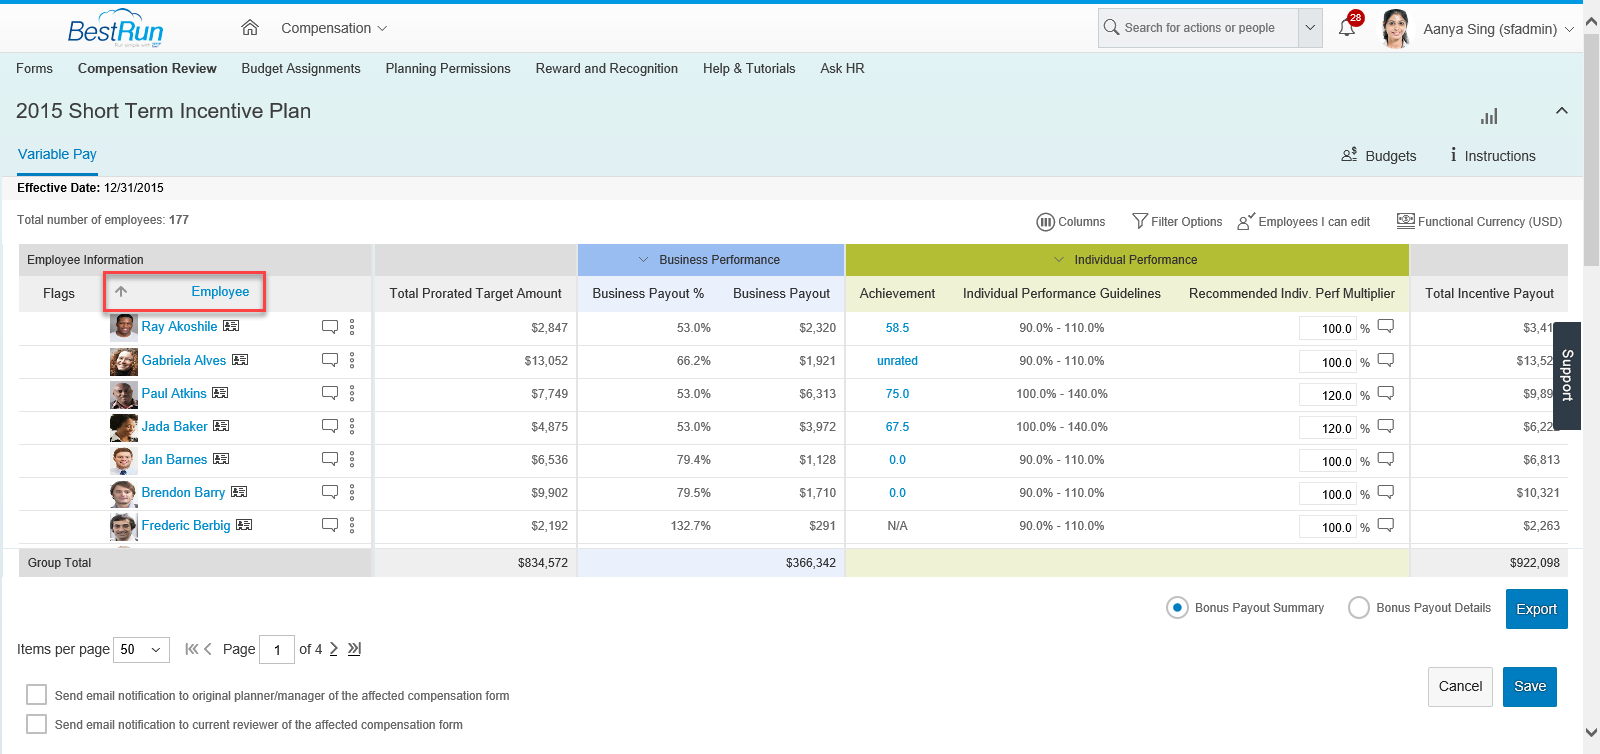
Task: Open the Compensation Review tab
Action: pos(147,68)
